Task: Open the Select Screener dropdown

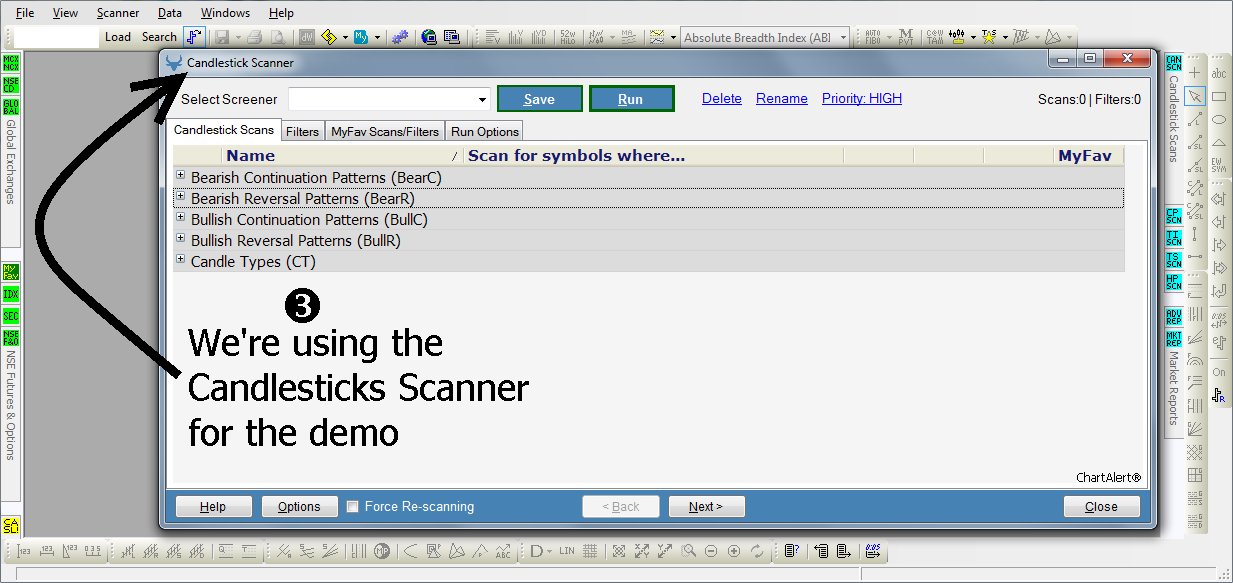Action: click(483, 99)
